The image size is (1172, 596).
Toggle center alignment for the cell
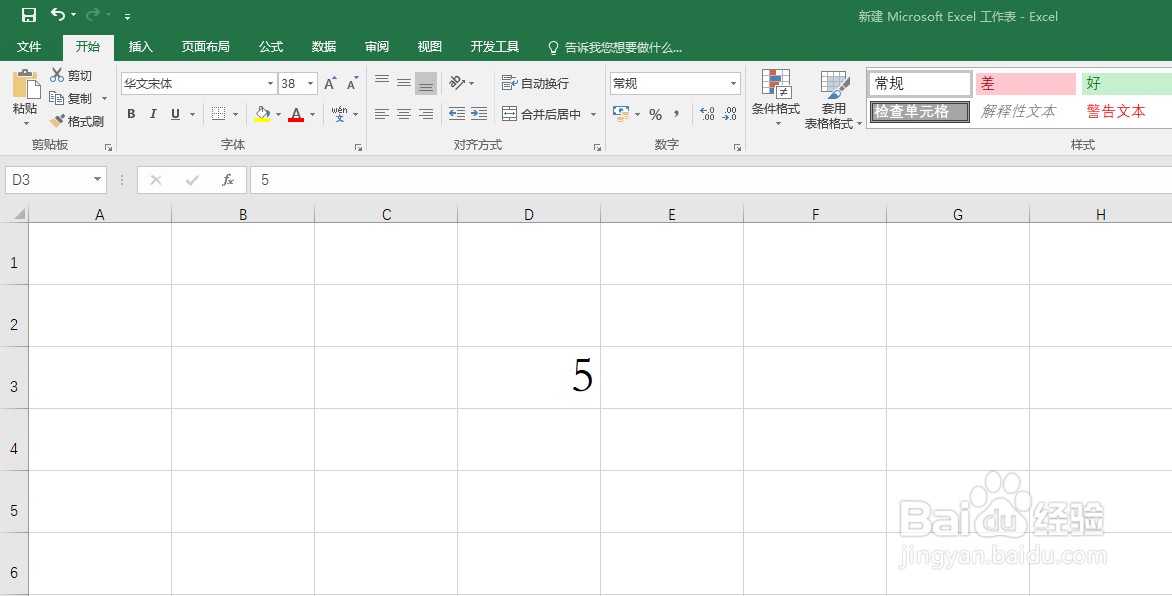point(403,113)
